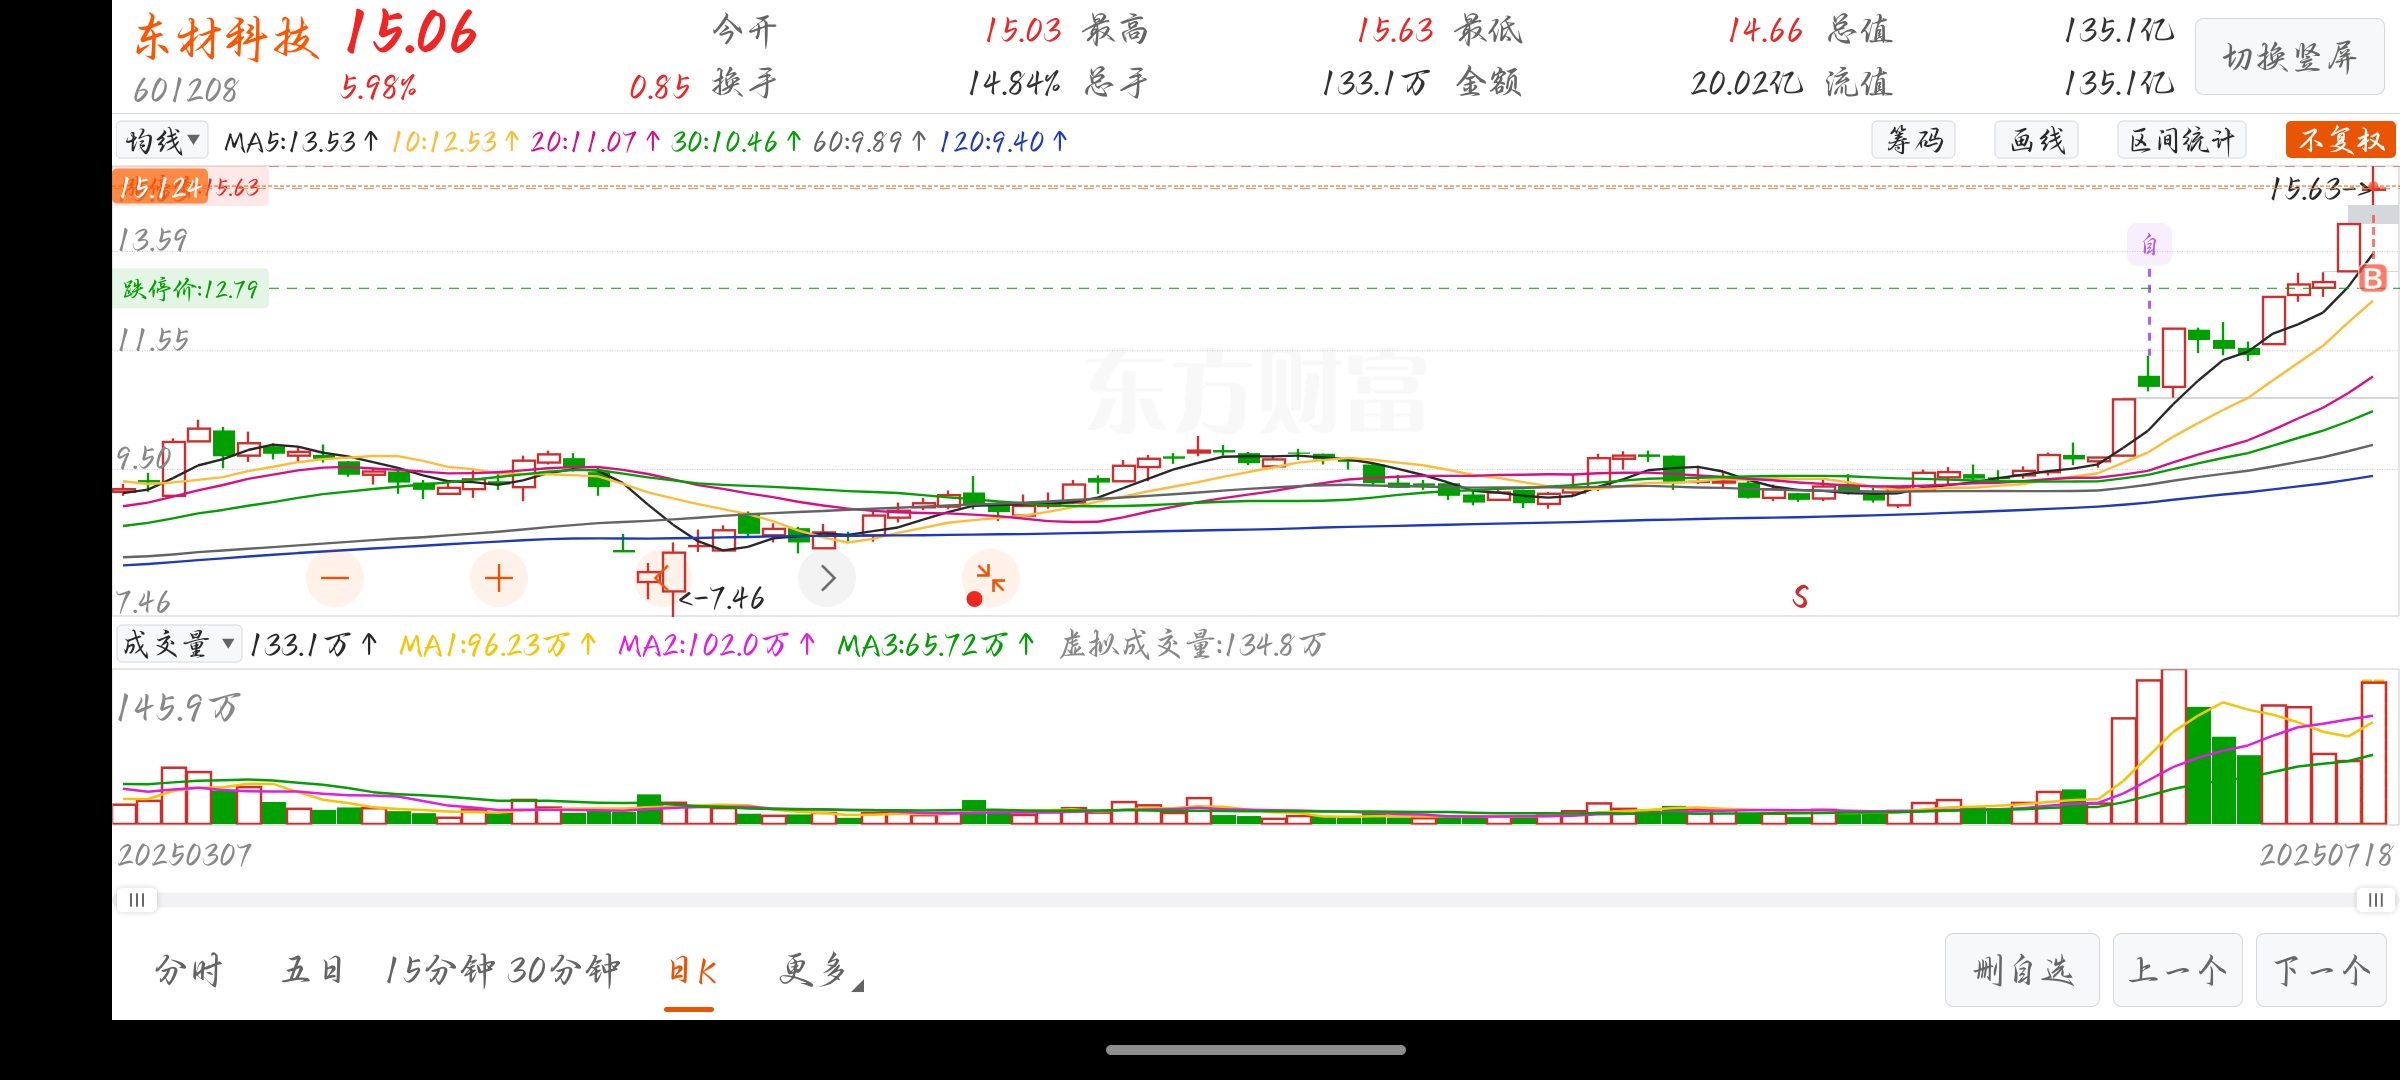Grab the left range slider handle
The height and width of the screenshot is (1080, 2400).
click(x=137, y=900)
